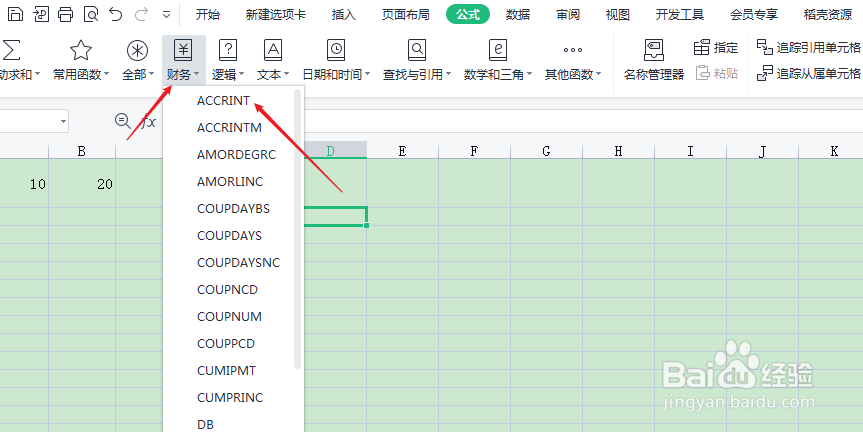Image resolution: width=863 pixels, height=432 pixels.
Task: Click cell containing value 20
Action: 82,184
